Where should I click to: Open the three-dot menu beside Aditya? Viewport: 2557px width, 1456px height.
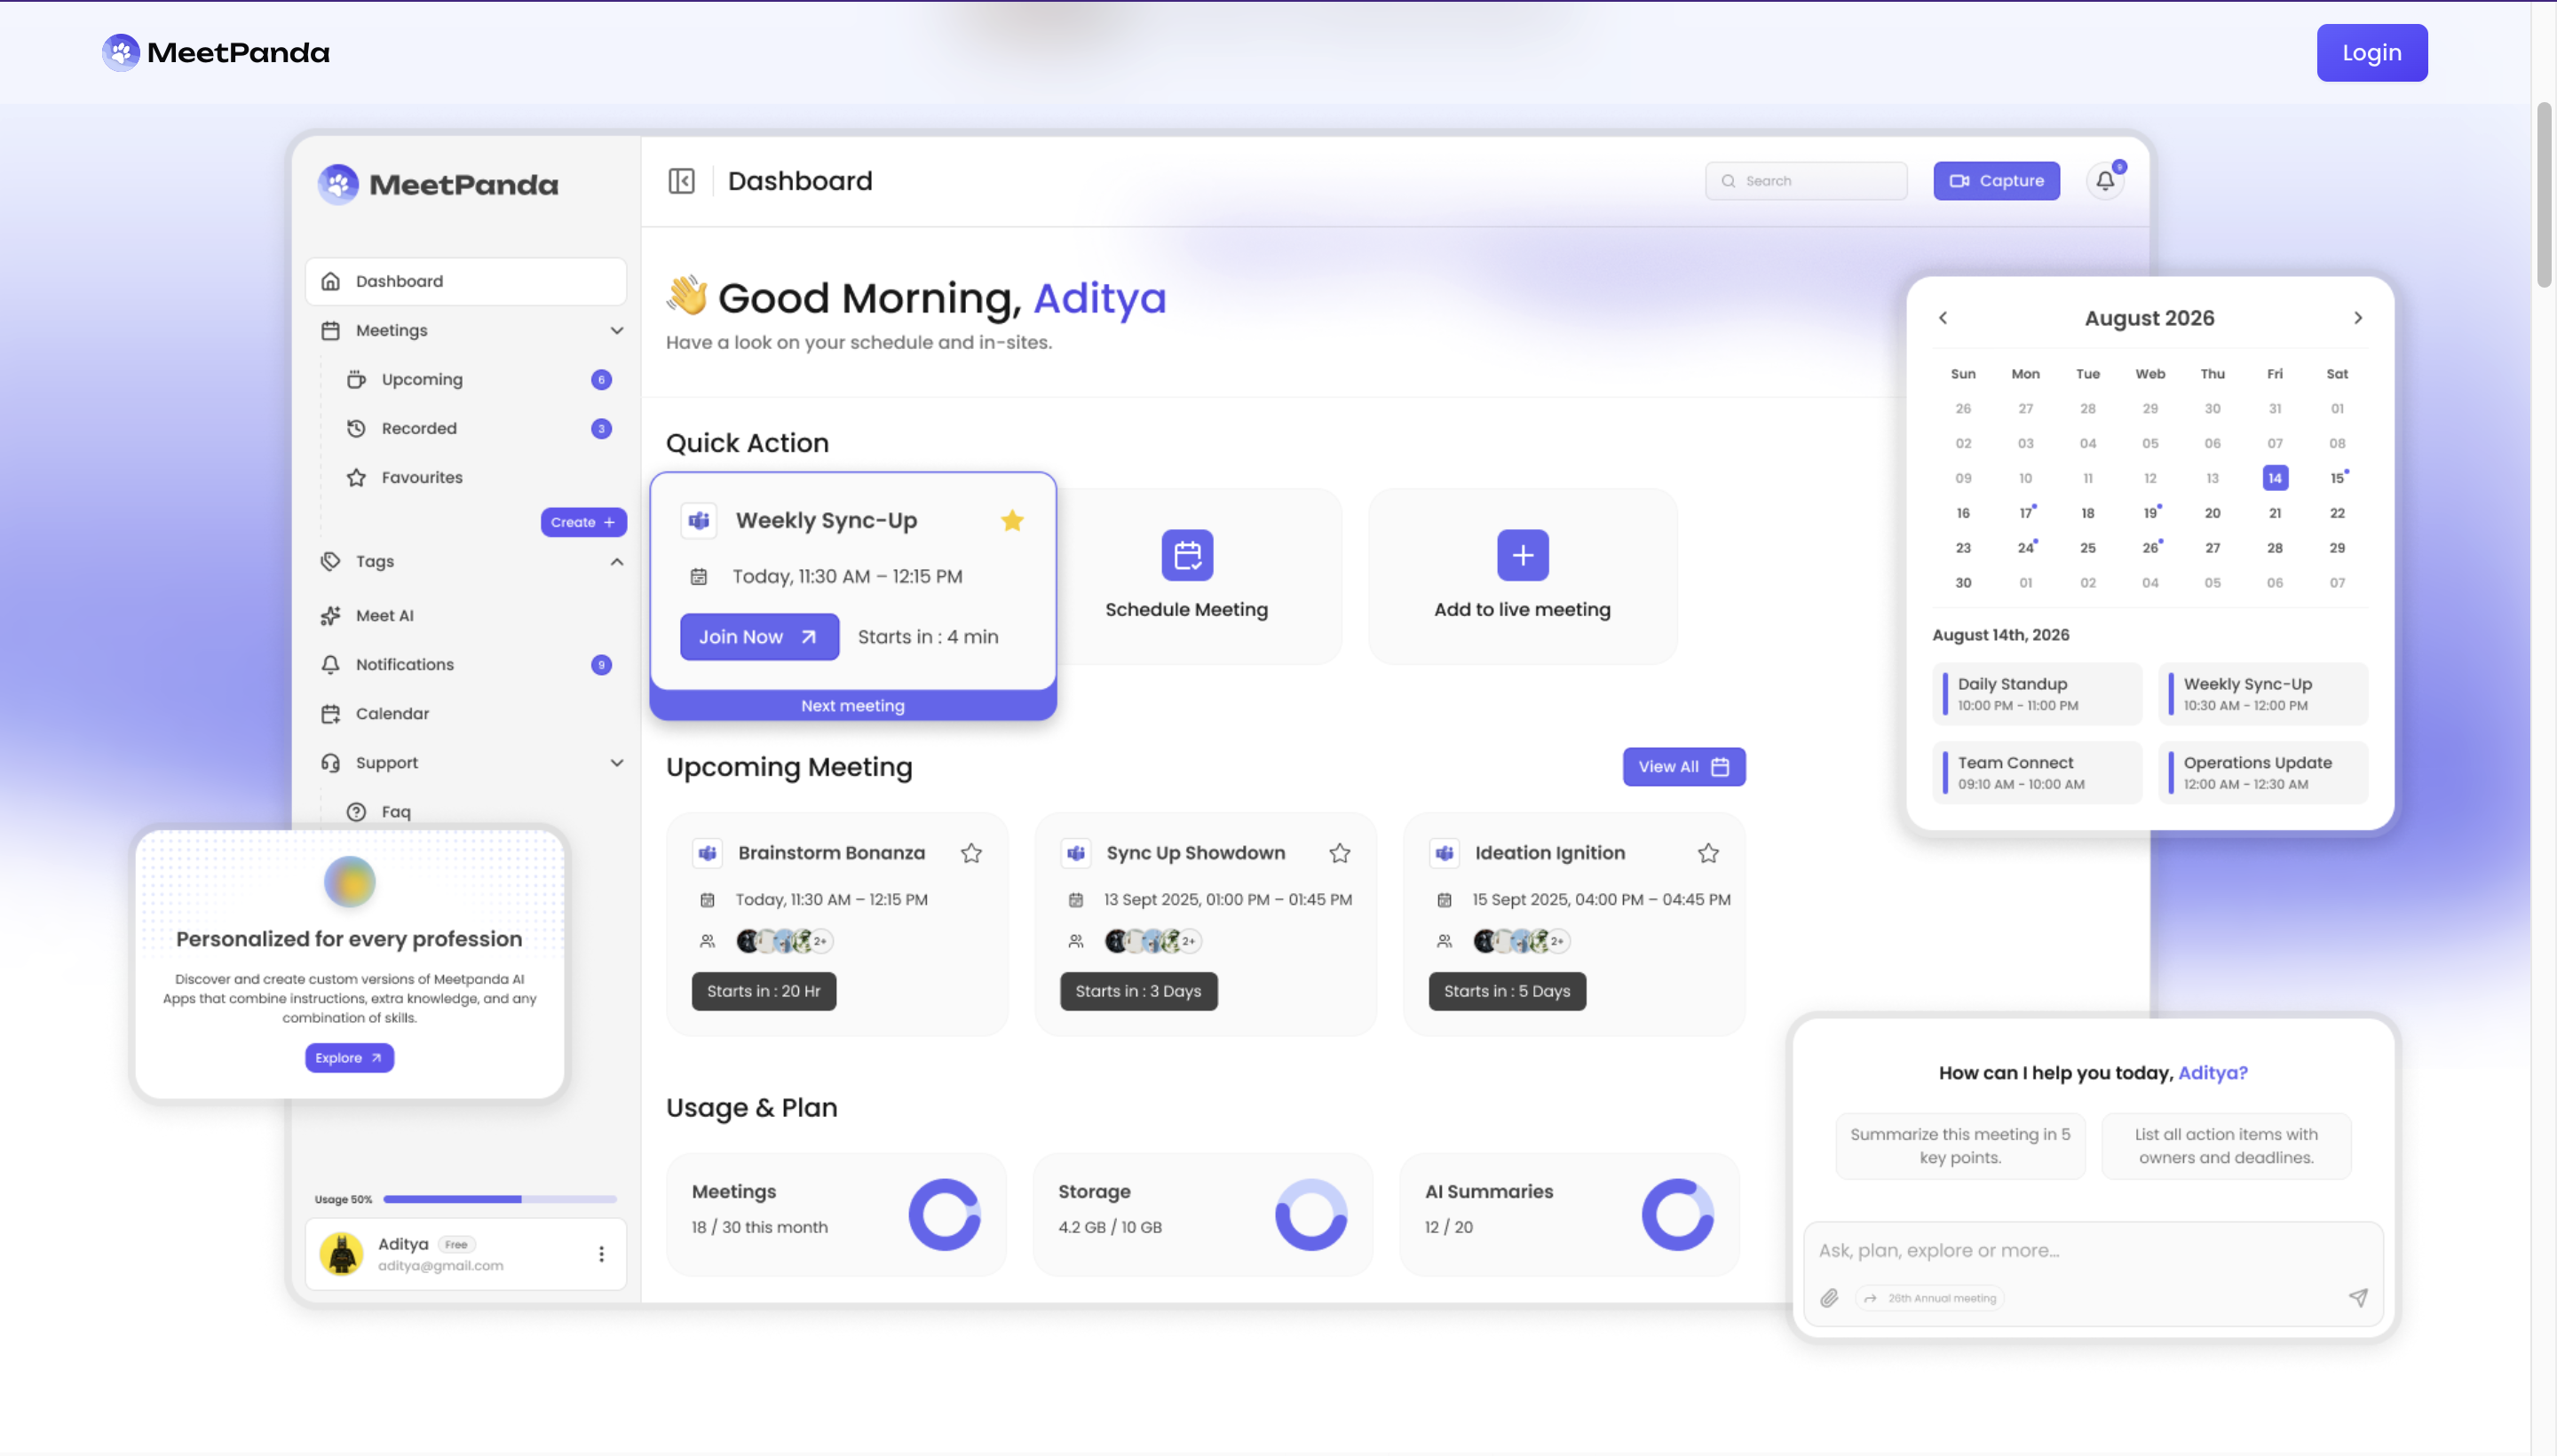(601, 1254)
